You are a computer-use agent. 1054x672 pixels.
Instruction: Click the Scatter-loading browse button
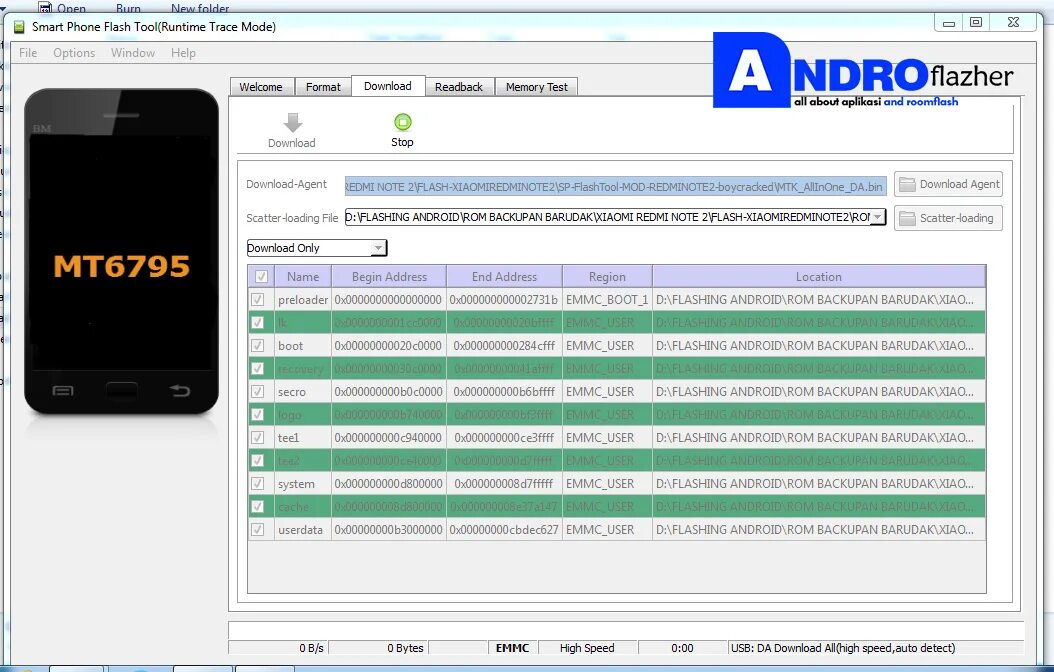(948, 218)
